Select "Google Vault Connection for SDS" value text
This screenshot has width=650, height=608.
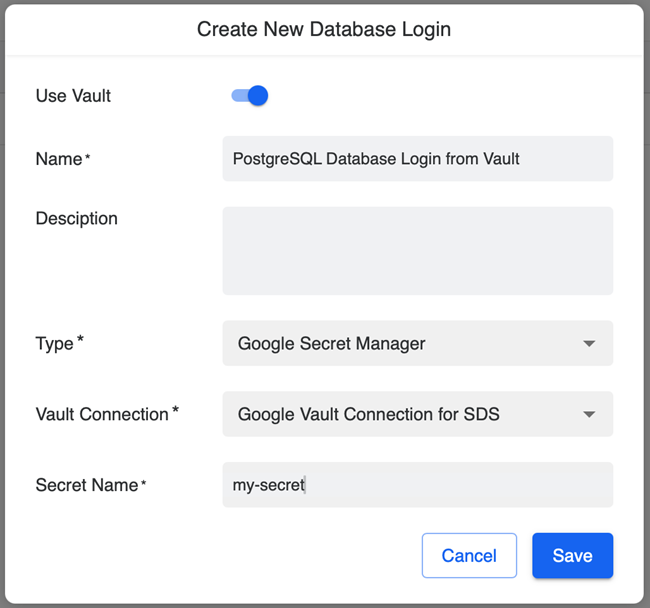click(x=368, y=414)
